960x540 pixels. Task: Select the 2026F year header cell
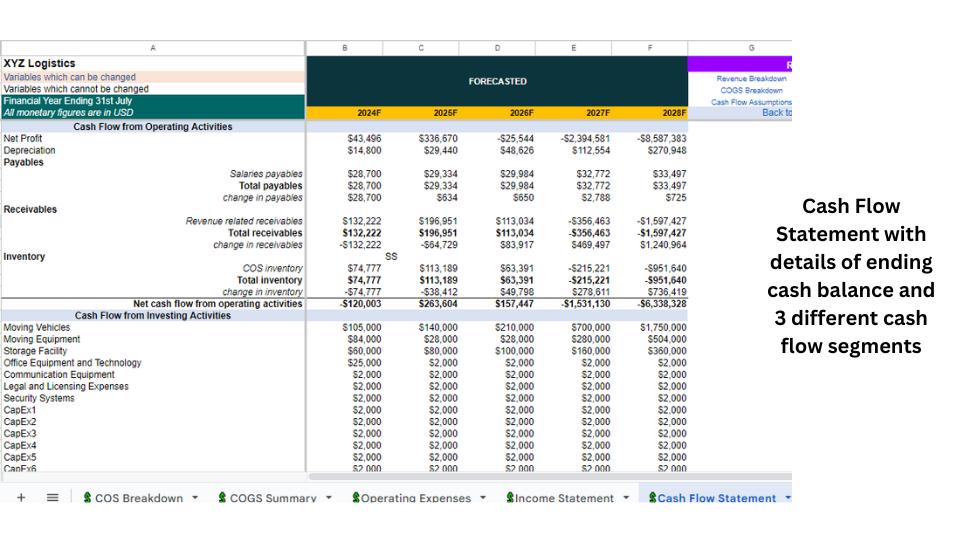(x=497, y=113)
